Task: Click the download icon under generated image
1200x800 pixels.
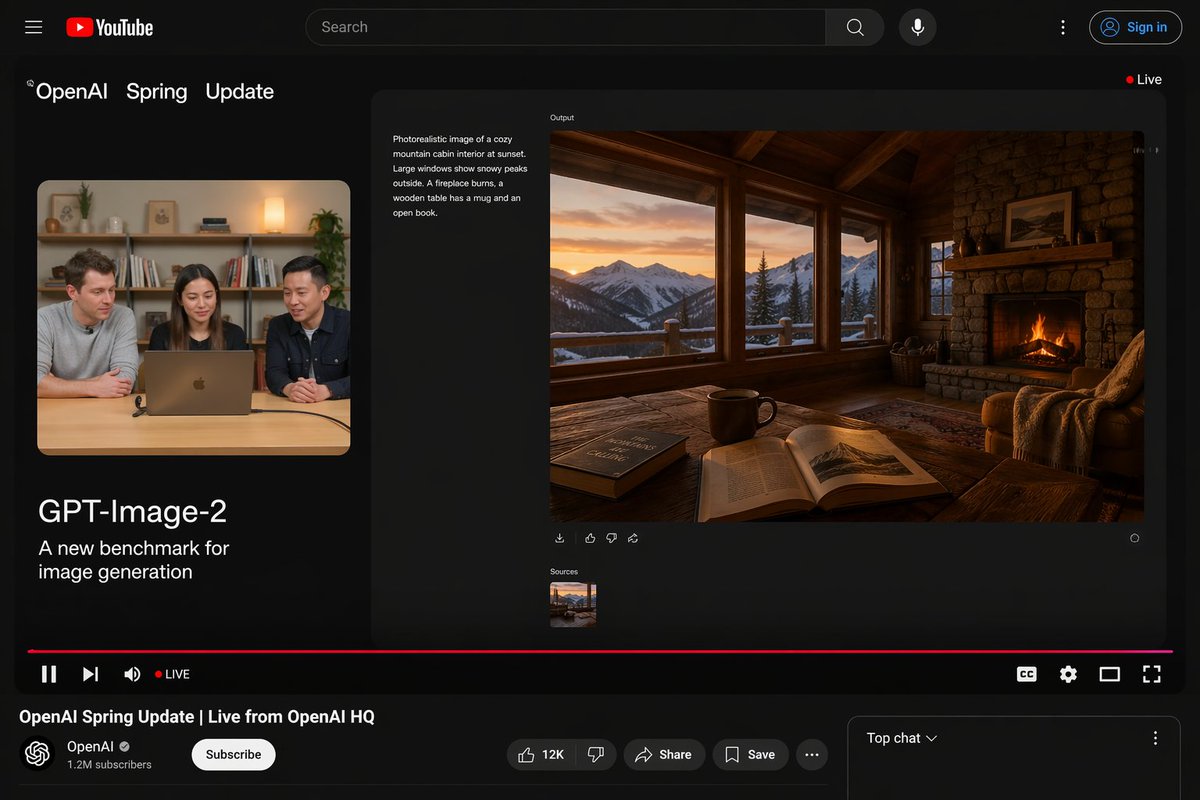Action: (x=560, y=538)
